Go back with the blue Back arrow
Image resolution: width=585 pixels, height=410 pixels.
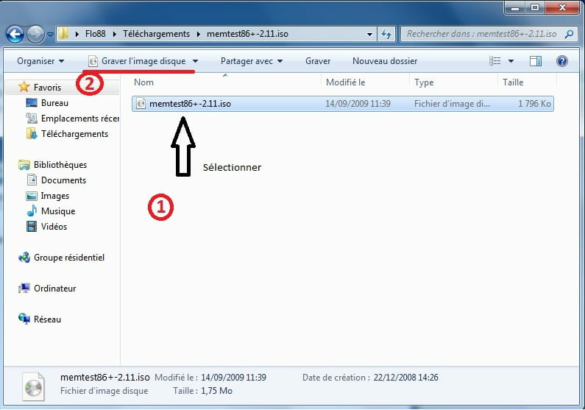[x=15, y=34]
